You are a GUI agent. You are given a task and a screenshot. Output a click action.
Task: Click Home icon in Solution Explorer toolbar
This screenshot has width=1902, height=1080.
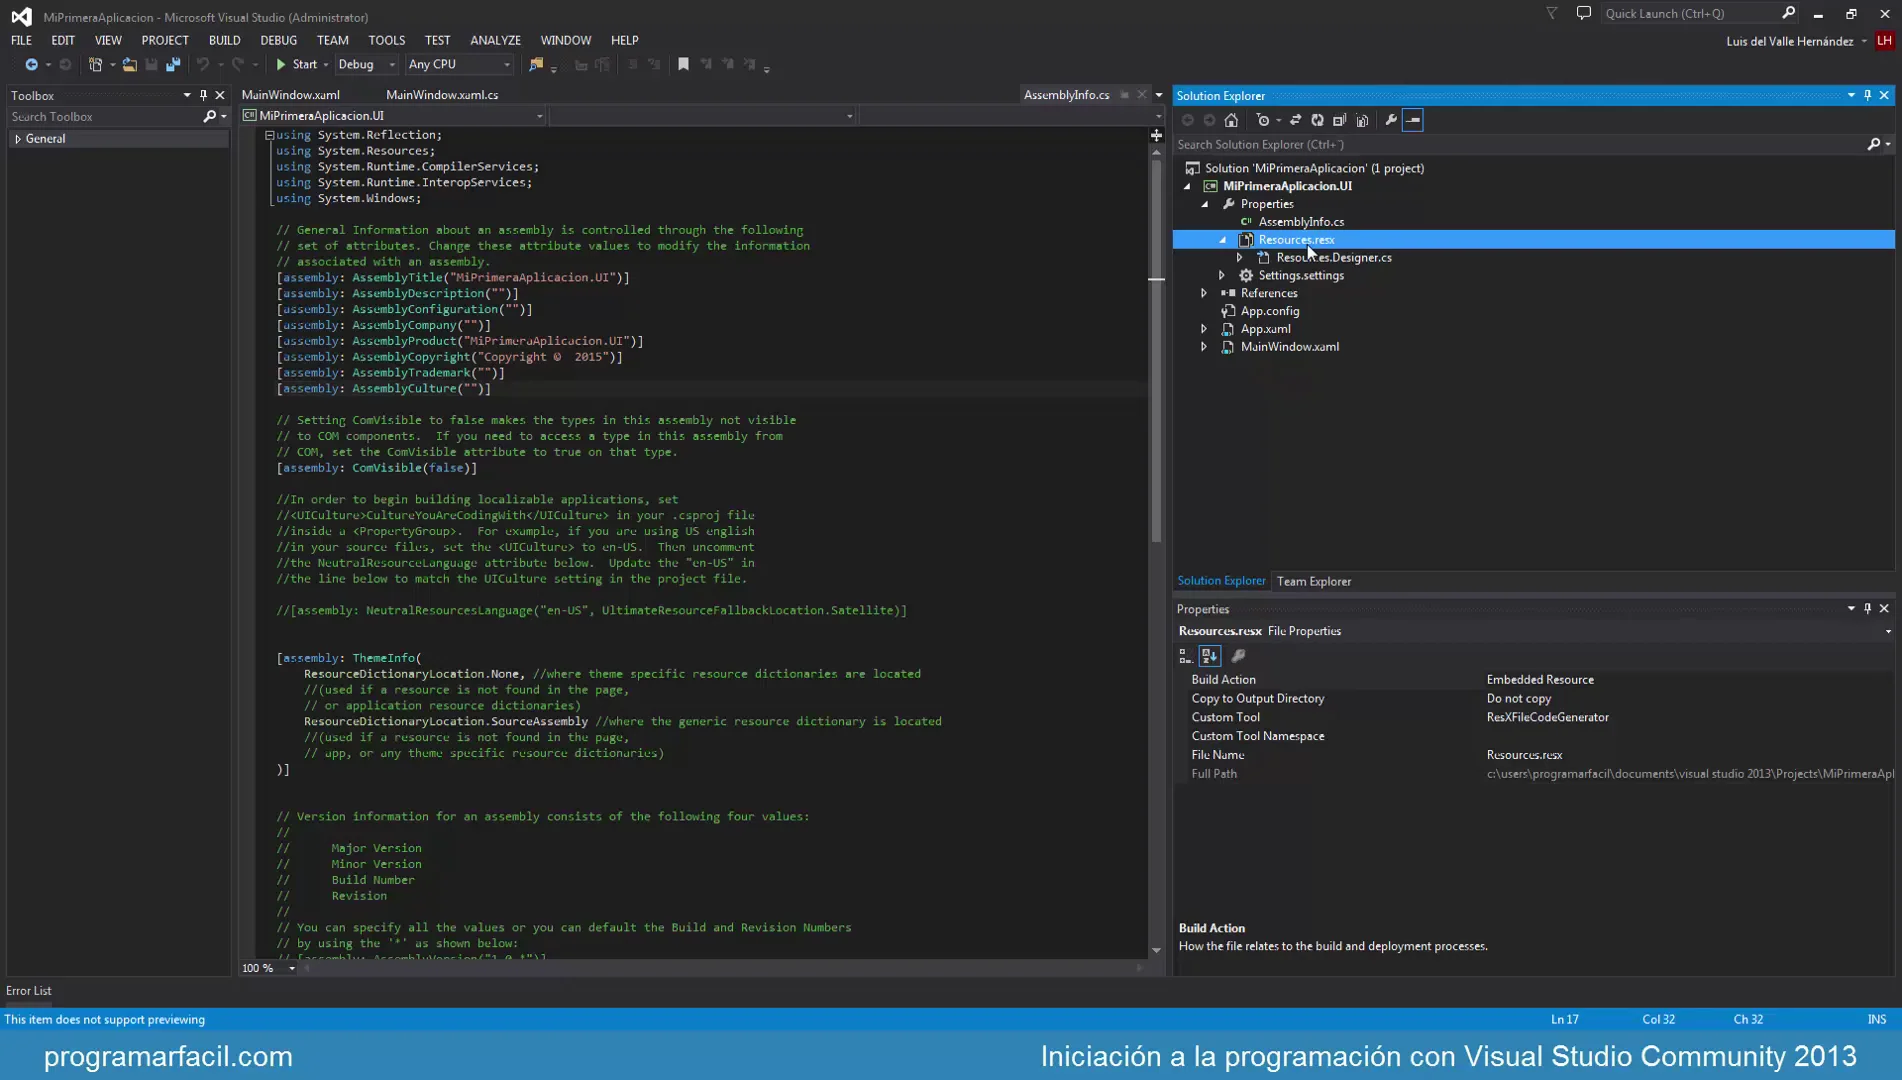pos(1231,120)
